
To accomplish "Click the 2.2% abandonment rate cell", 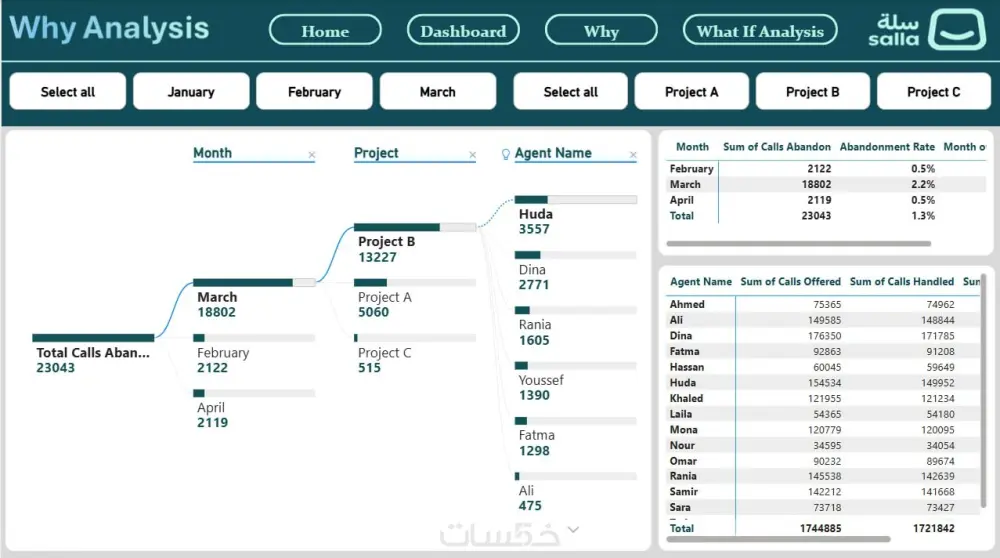I will (923, 184).
